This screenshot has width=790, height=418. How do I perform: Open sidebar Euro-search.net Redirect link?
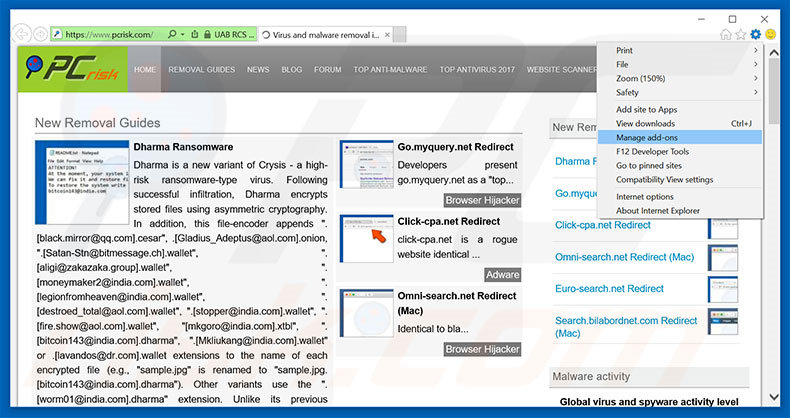(x=609, y=289)
